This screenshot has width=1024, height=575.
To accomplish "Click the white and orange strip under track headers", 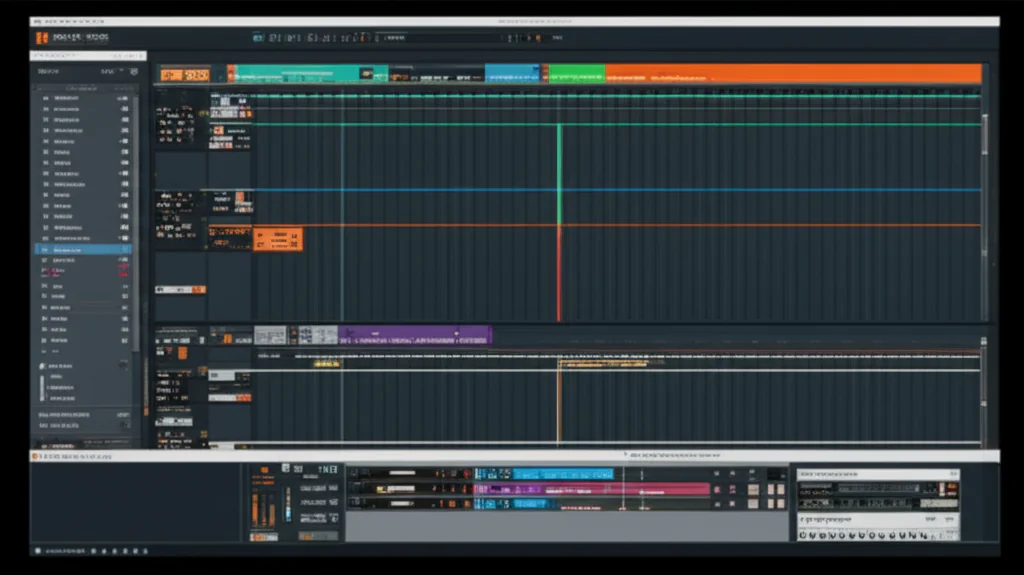I will point(180,289).
